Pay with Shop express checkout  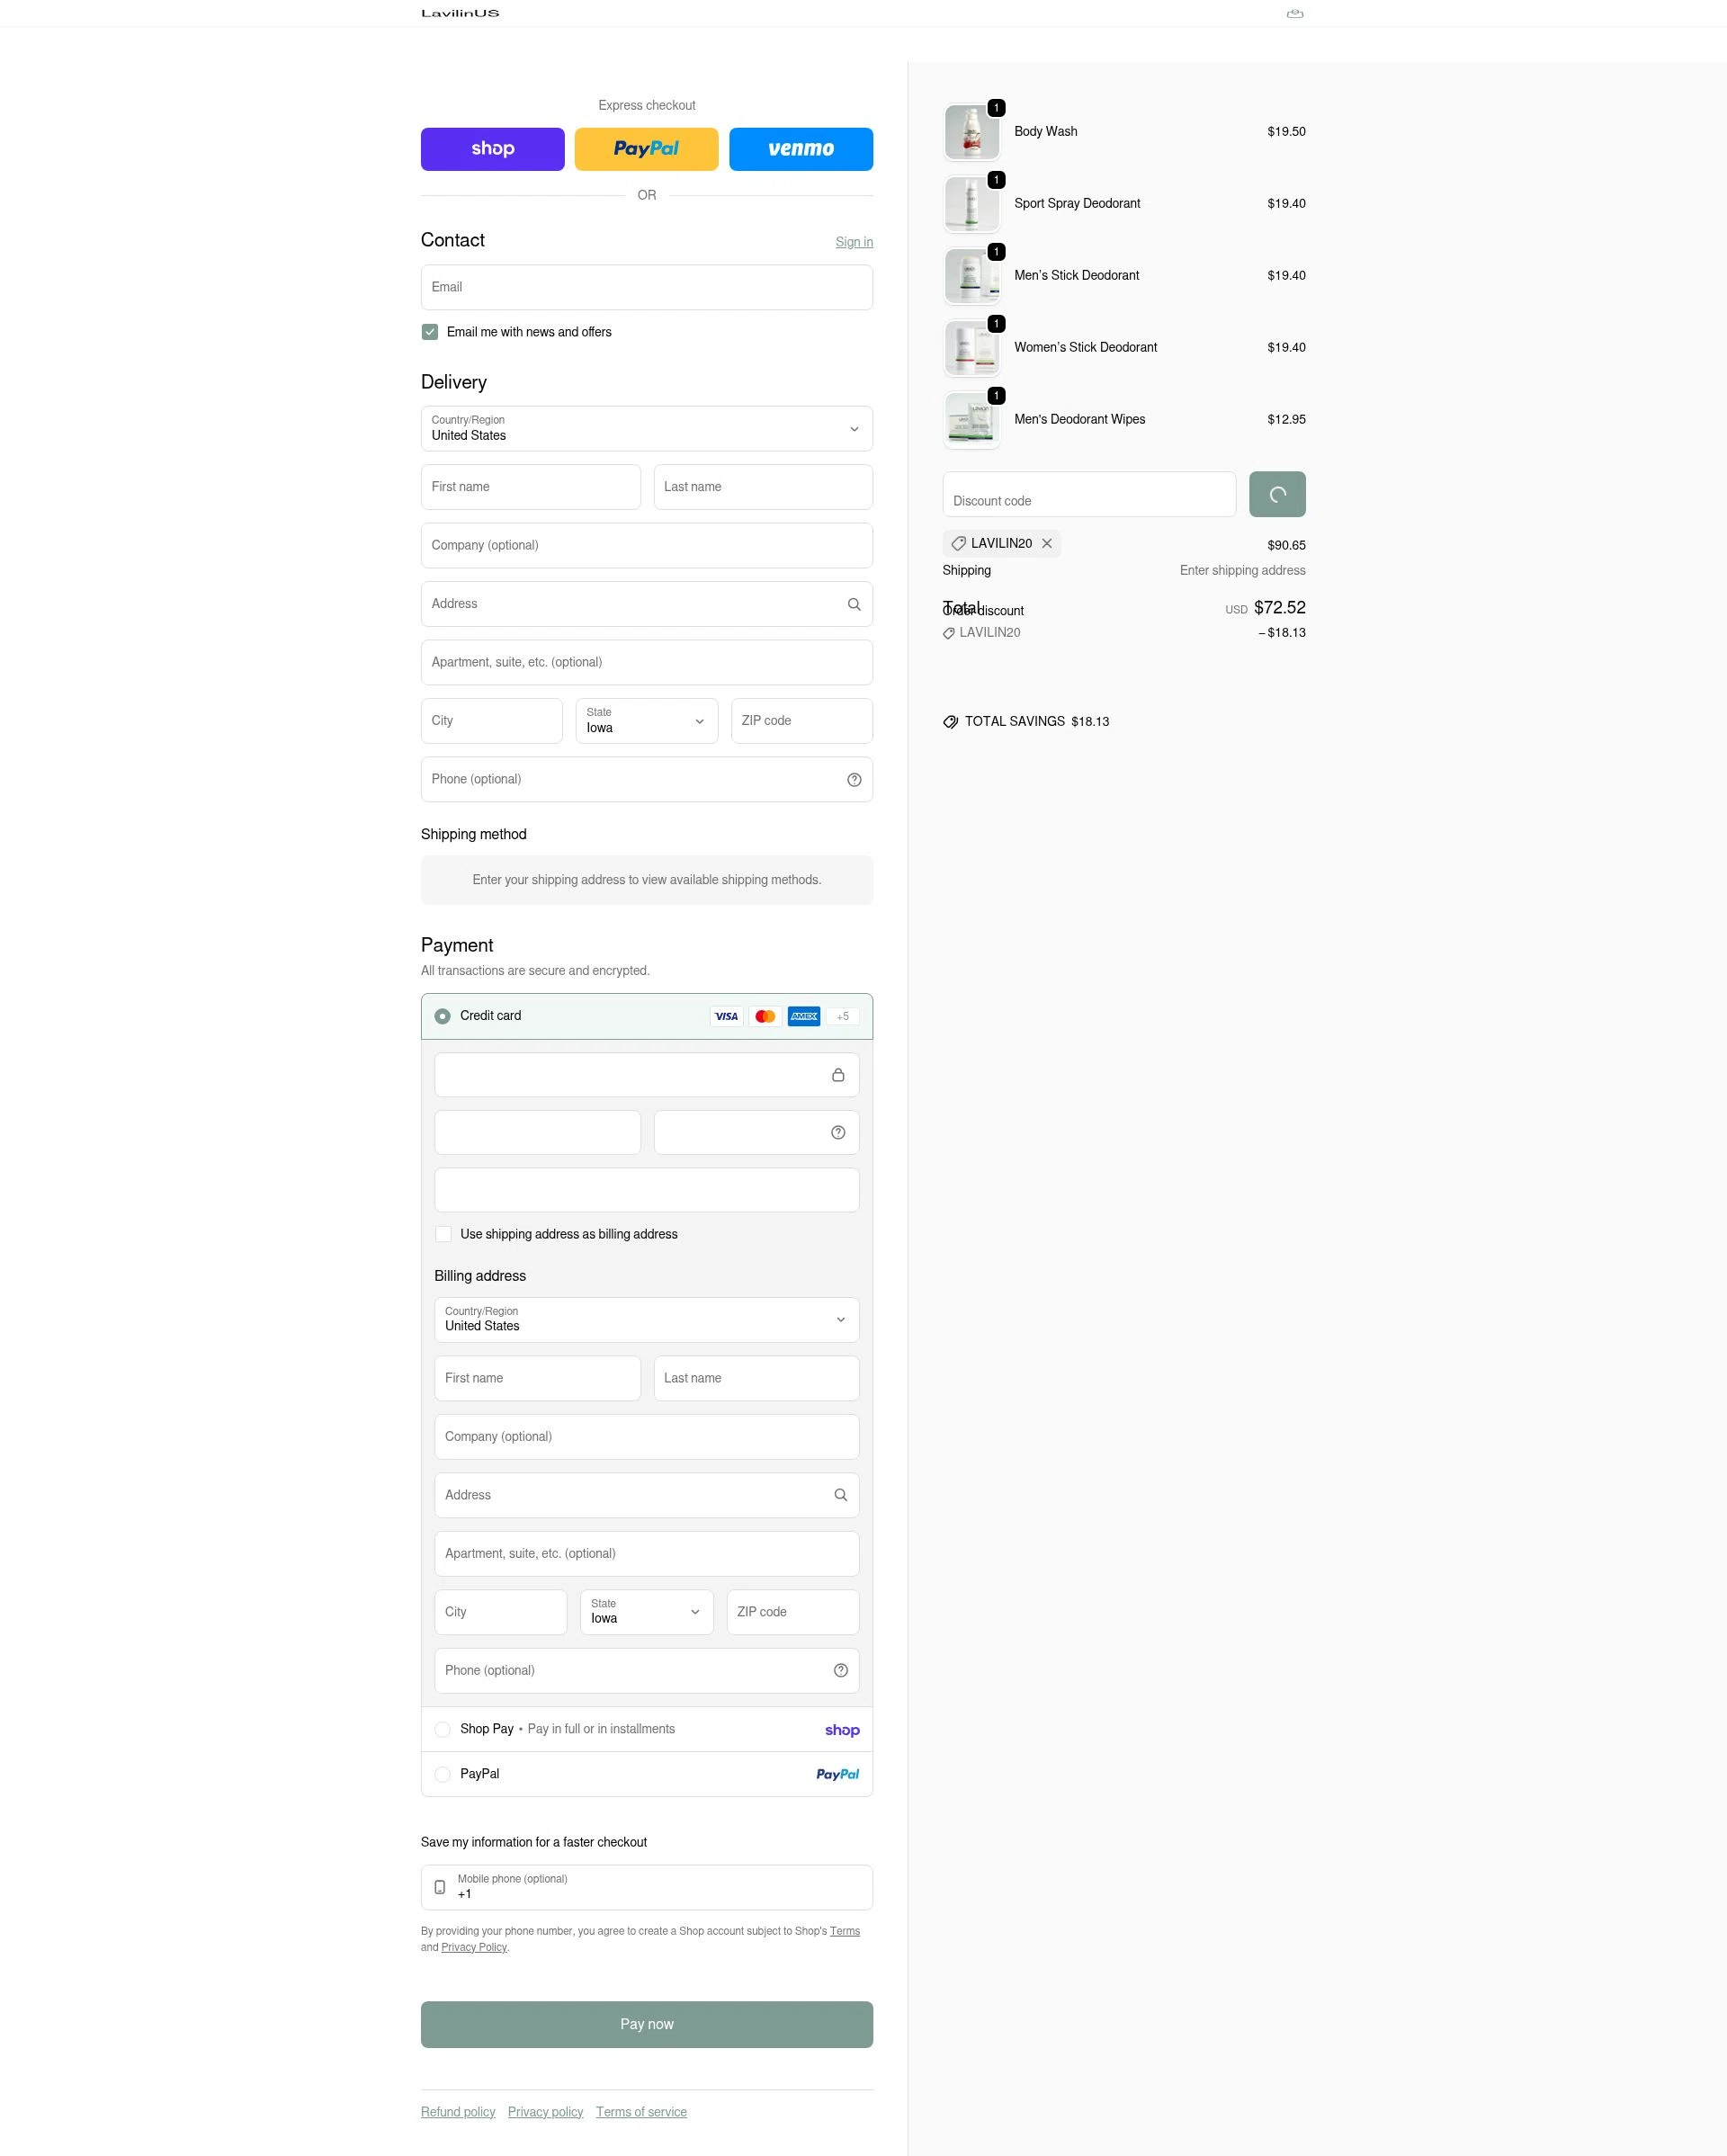(492, 148)
